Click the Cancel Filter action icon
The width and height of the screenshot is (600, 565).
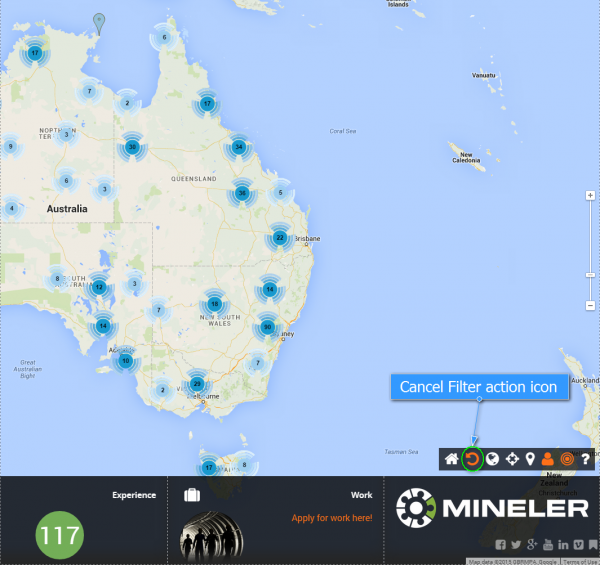pyautogui.click(x=472, y=459)
